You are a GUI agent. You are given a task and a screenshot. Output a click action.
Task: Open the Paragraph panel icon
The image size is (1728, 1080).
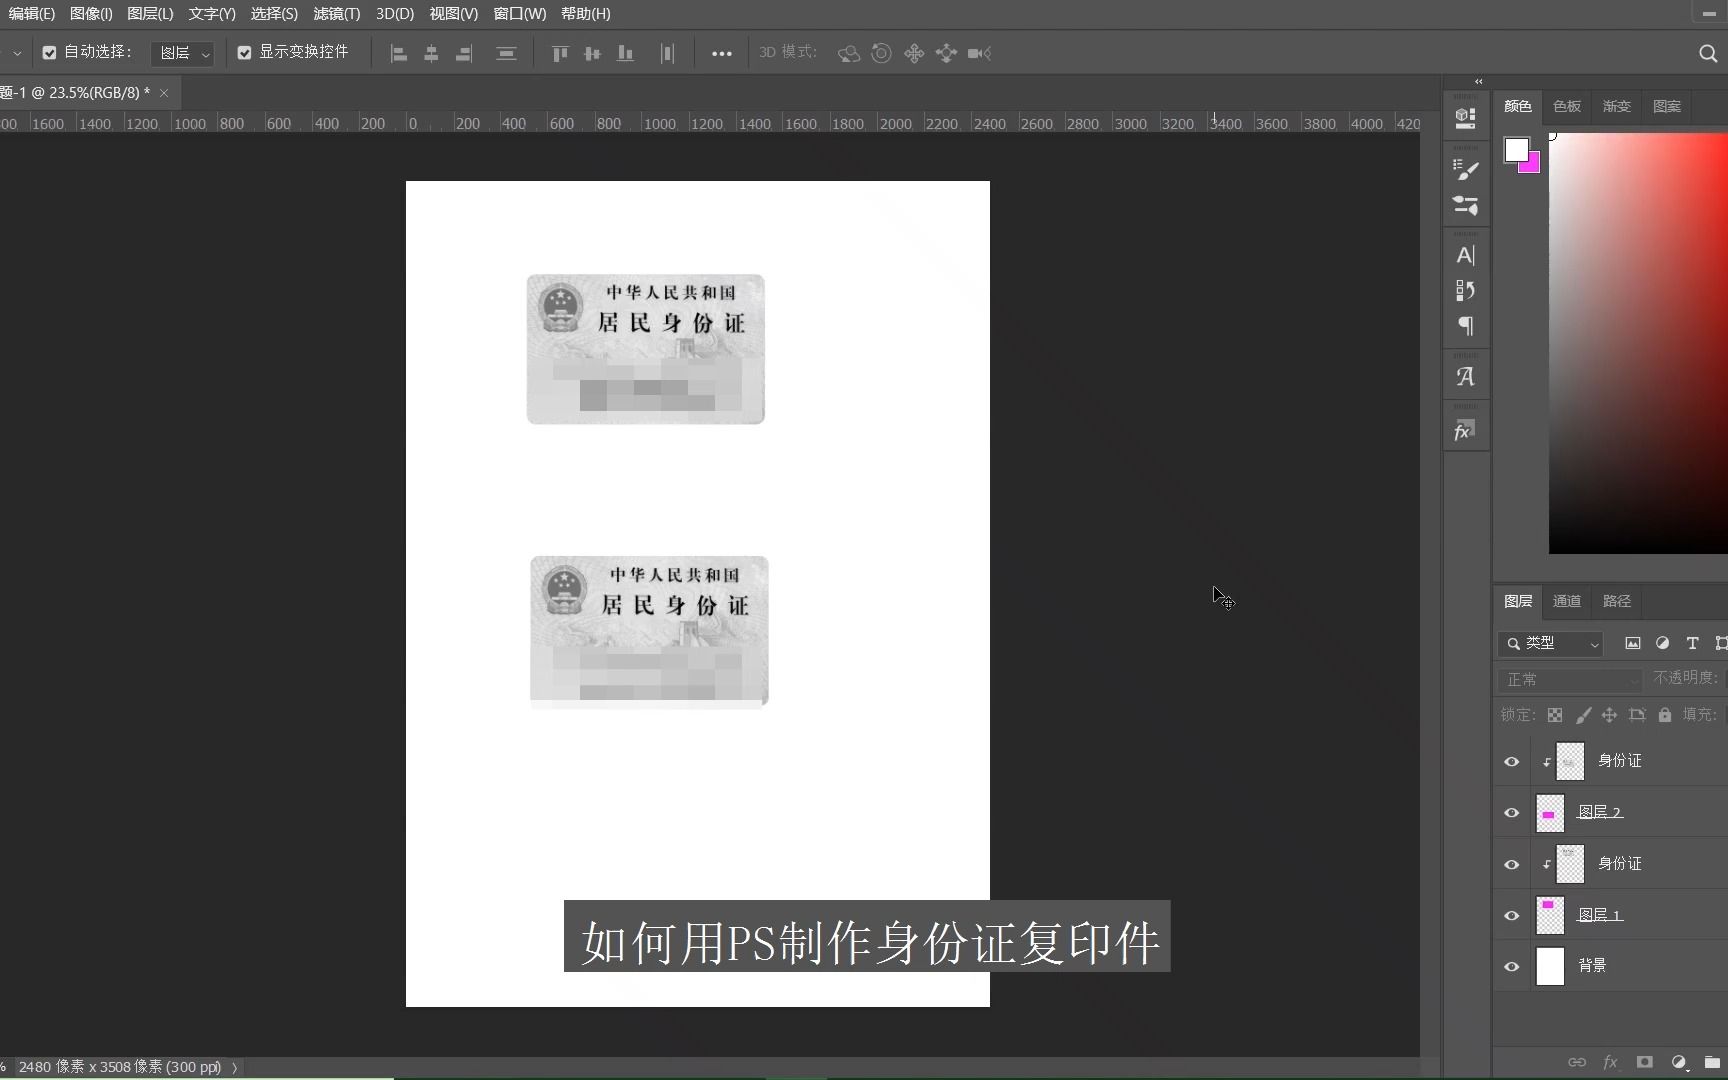pos(1465,325)
